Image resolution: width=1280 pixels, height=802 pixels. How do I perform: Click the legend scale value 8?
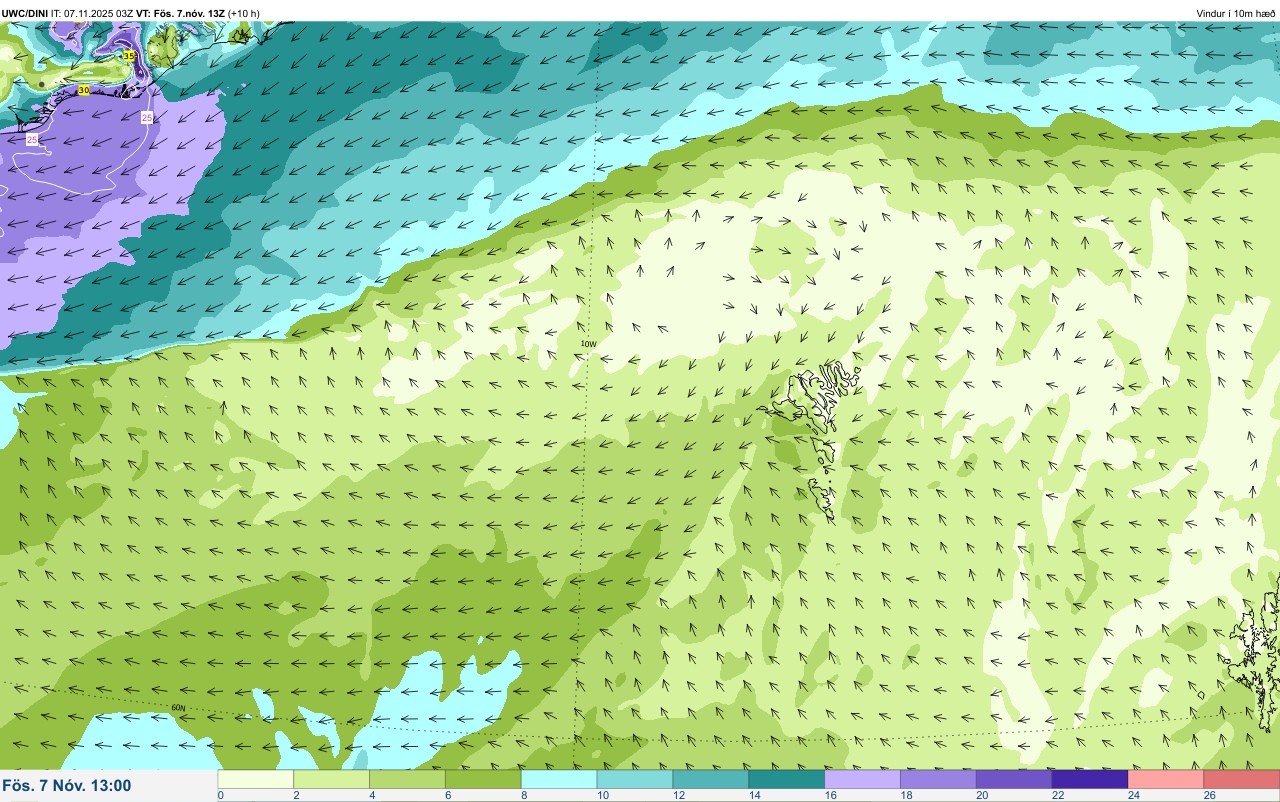523,795
